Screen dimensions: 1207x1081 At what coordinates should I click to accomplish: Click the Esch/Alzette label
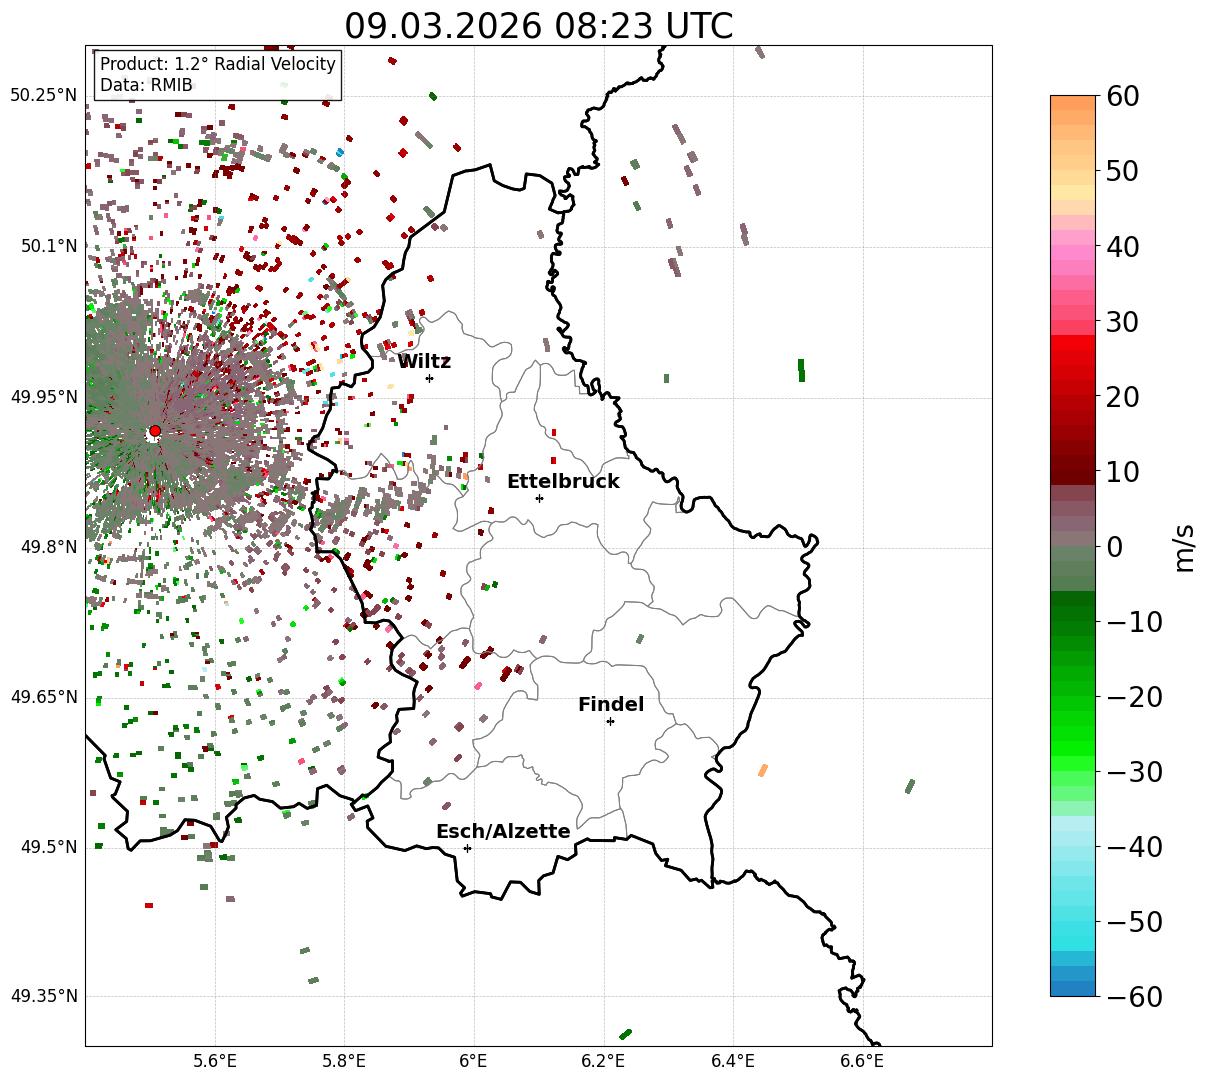(x=503, y=832)
